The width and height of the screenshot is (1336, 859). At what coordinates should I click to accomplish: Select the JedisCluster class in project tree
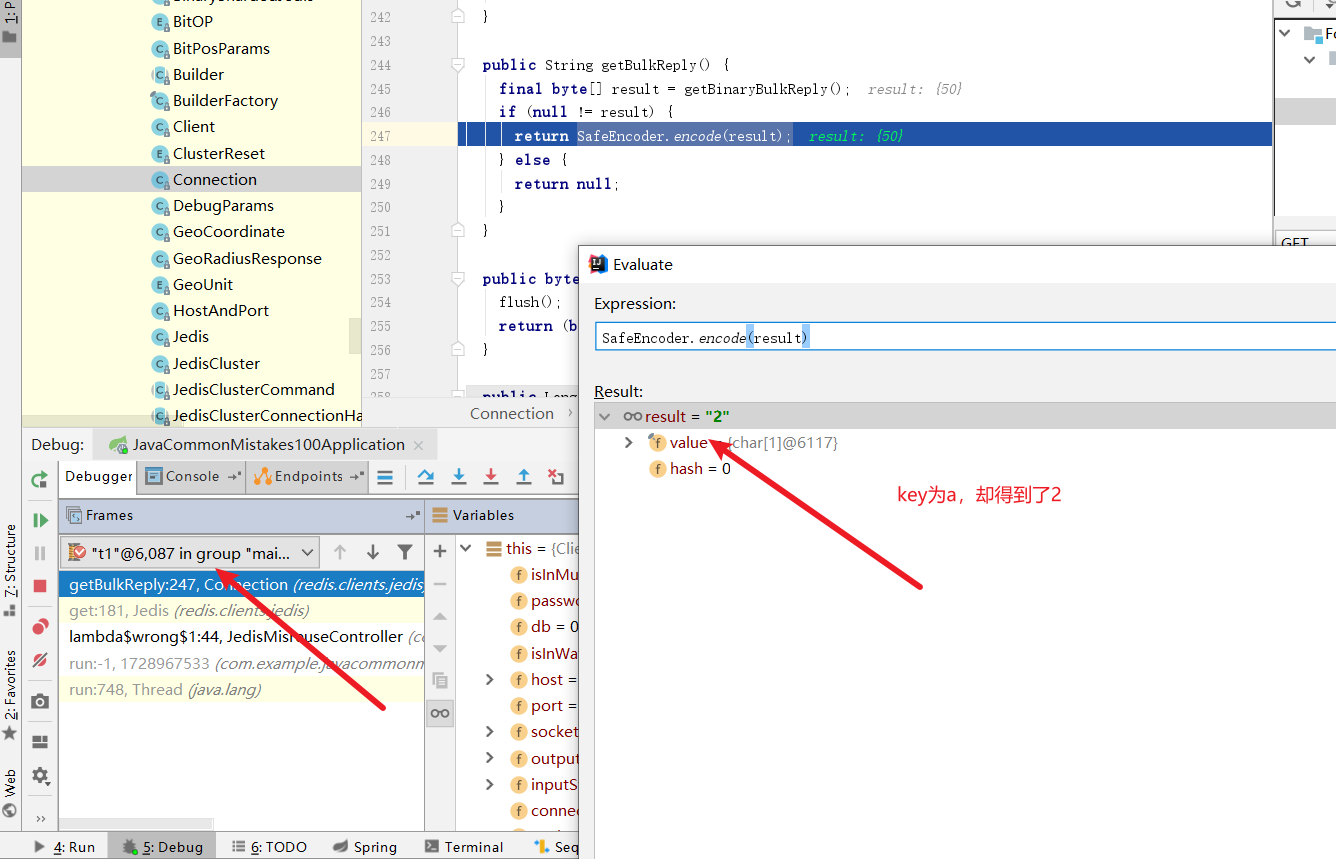[x=216, y=363]
